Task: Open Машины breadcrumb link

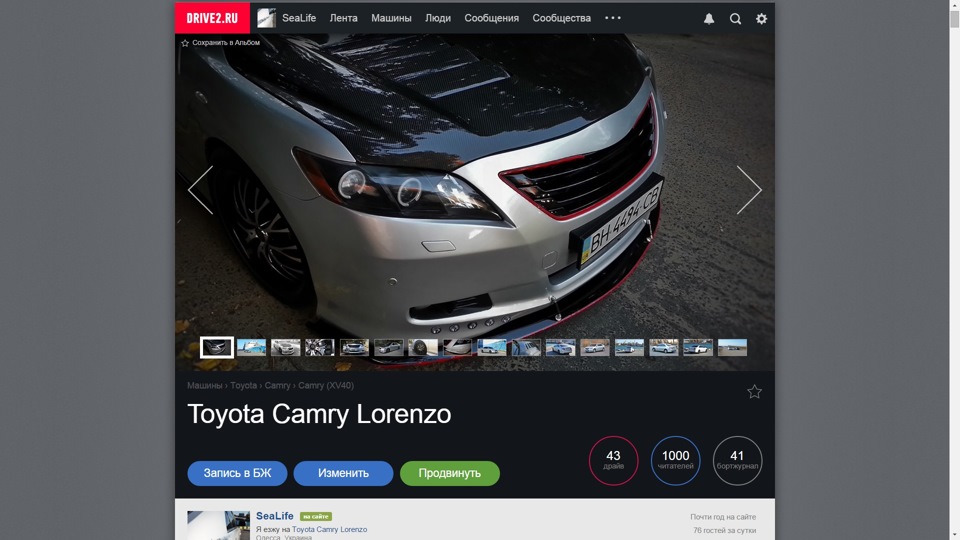Action: tap(204, 386)
